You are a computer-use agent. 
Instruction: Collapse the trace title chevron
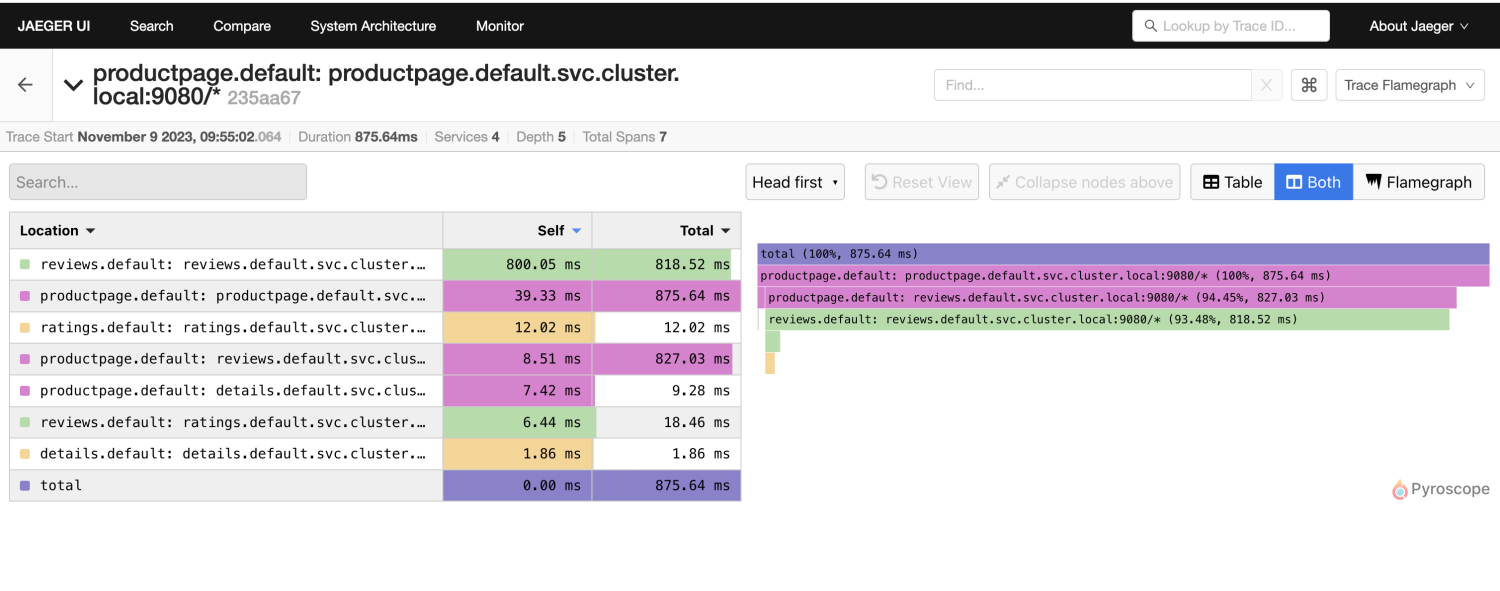pyautogui.click(x=73, y=85)
